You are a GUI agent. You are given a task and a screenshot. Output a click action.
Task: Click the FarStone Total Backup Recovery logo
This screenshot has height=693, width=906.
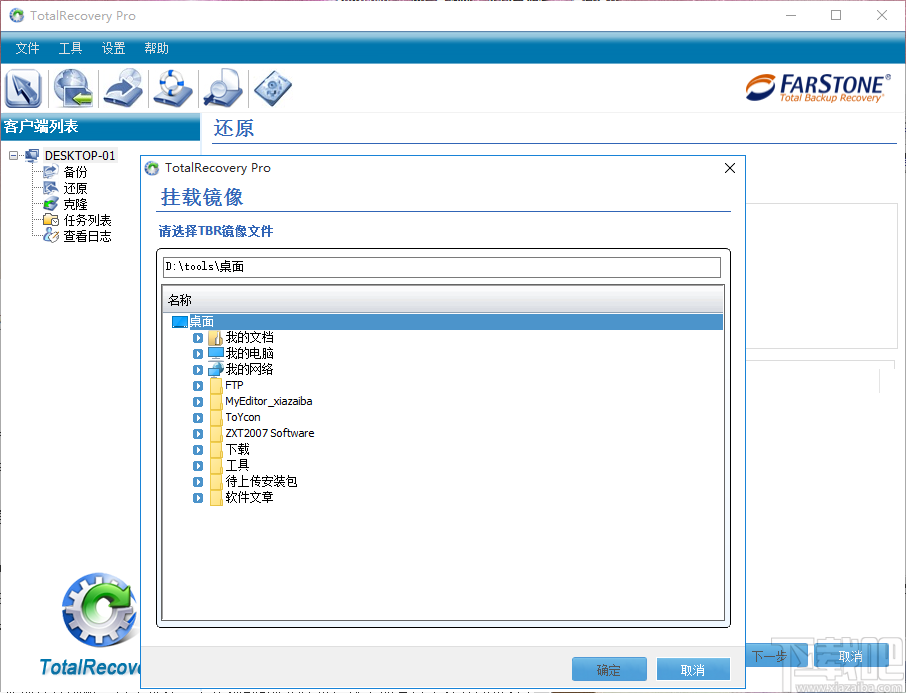[820, 88]
